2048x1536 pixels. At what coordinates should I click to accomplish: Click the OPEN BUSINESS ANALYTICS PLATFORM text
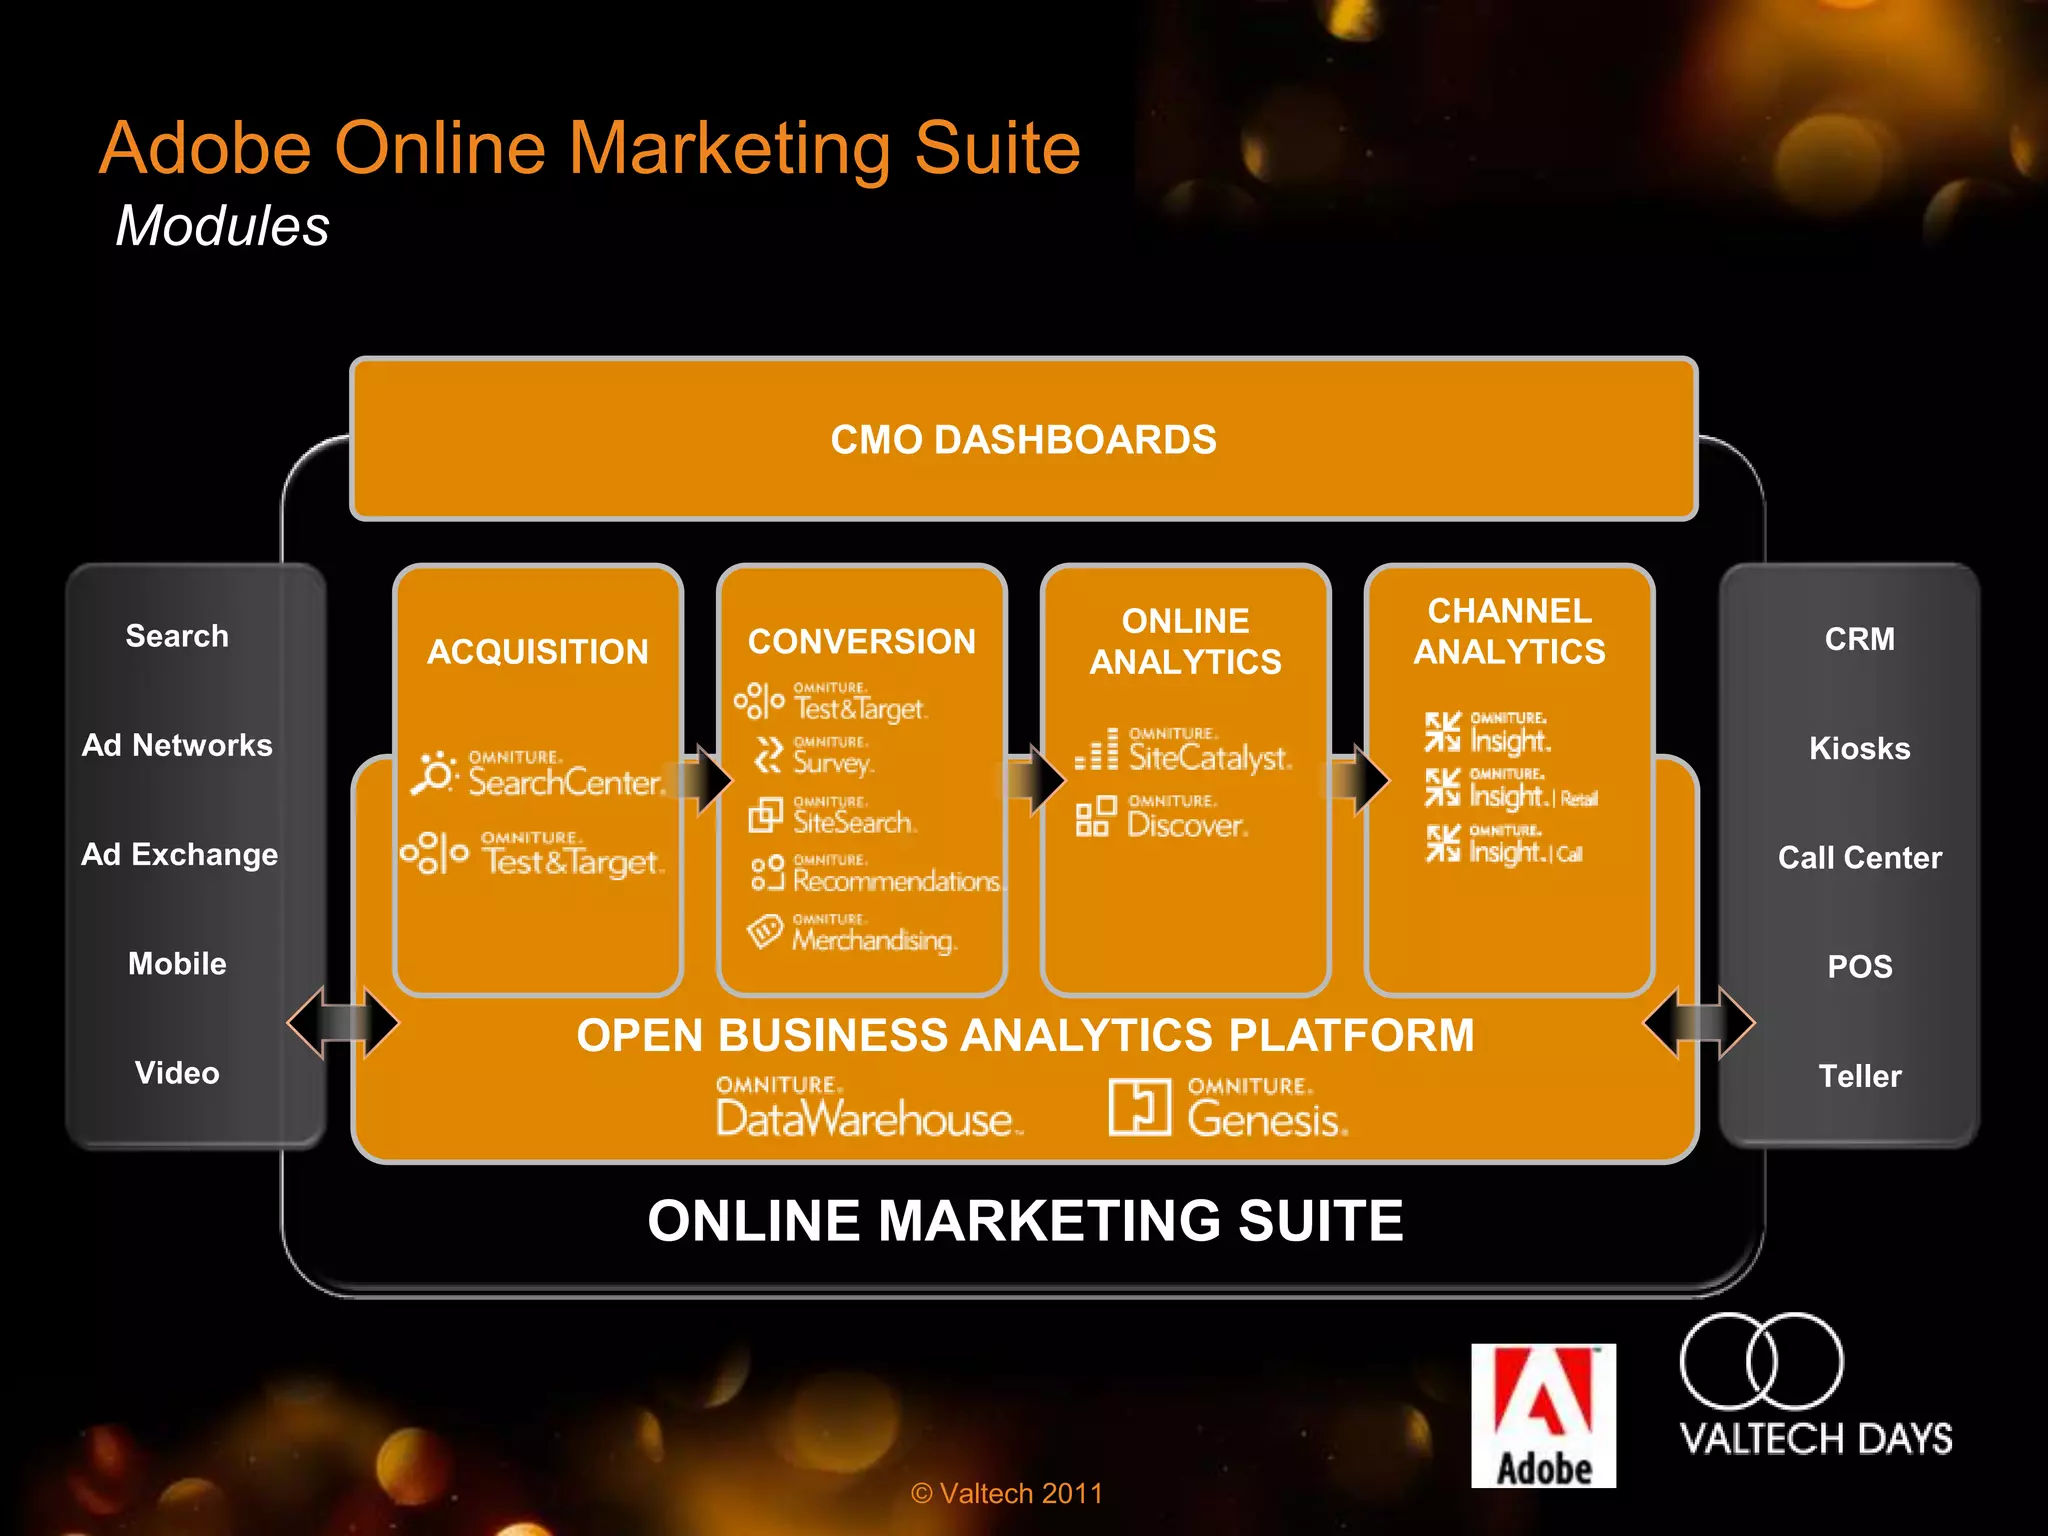(x=1025, y=1035)
